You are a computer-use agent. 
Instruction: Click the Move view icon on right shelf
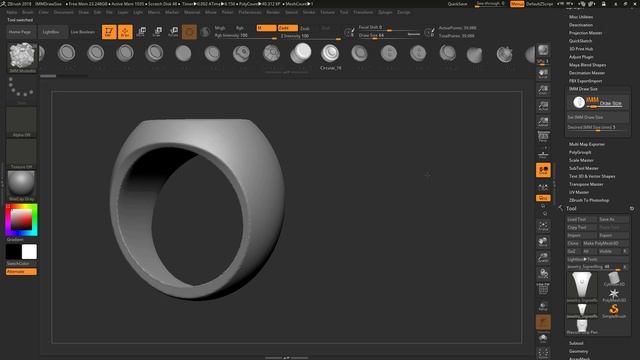(x=543, y=242)
